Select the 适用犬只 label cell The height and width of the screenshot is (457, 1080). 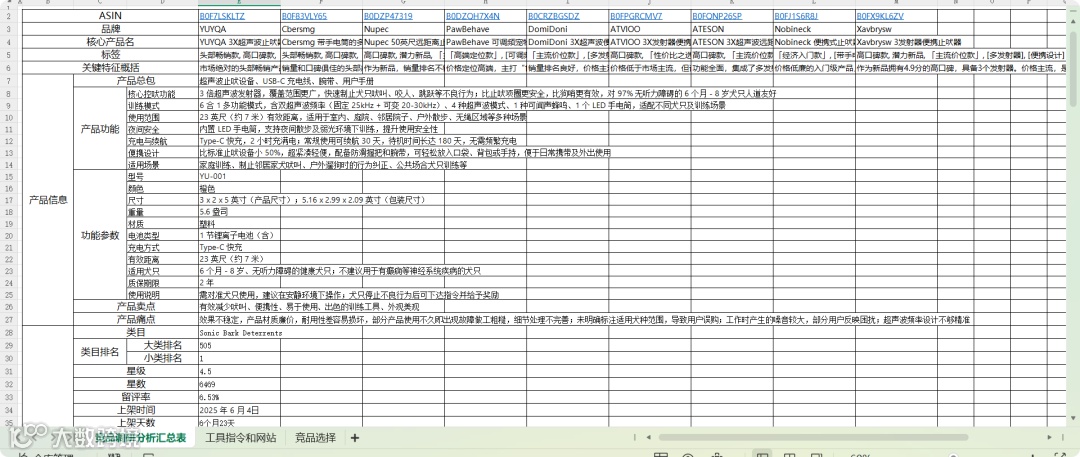(162, 270)
